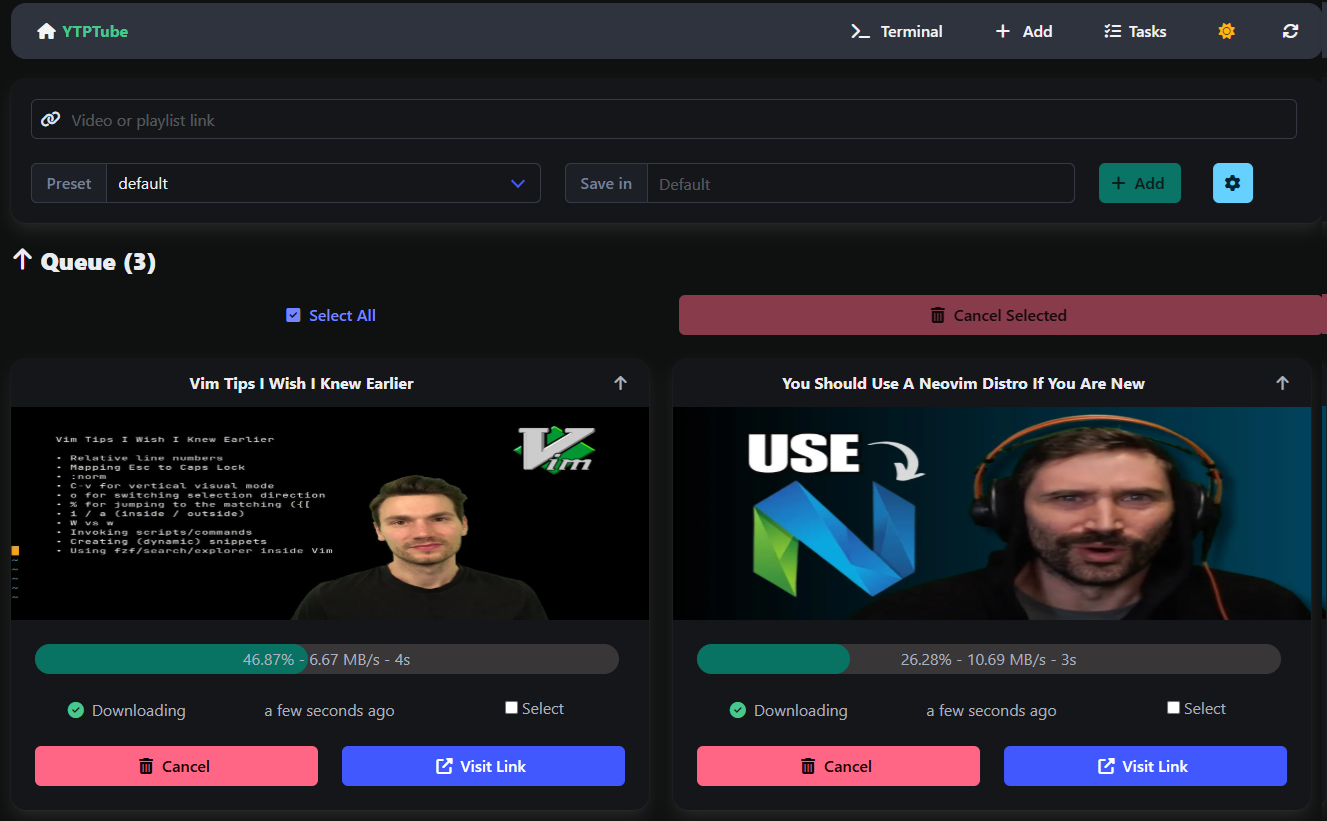1327x821 pixels.
Task: Click the reload icon in the top bar
Action: coord(1291,31)
